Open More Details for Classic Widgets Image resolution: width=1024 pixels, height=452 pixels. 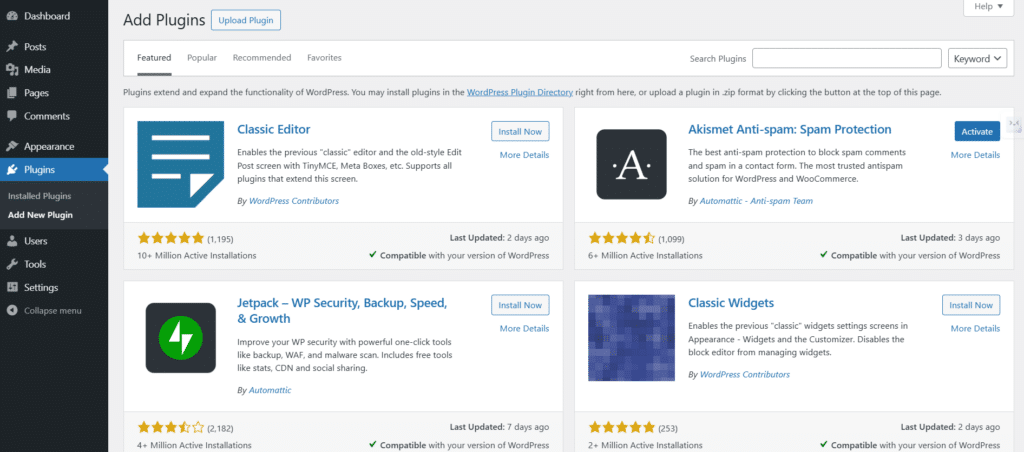click(975, 329)
